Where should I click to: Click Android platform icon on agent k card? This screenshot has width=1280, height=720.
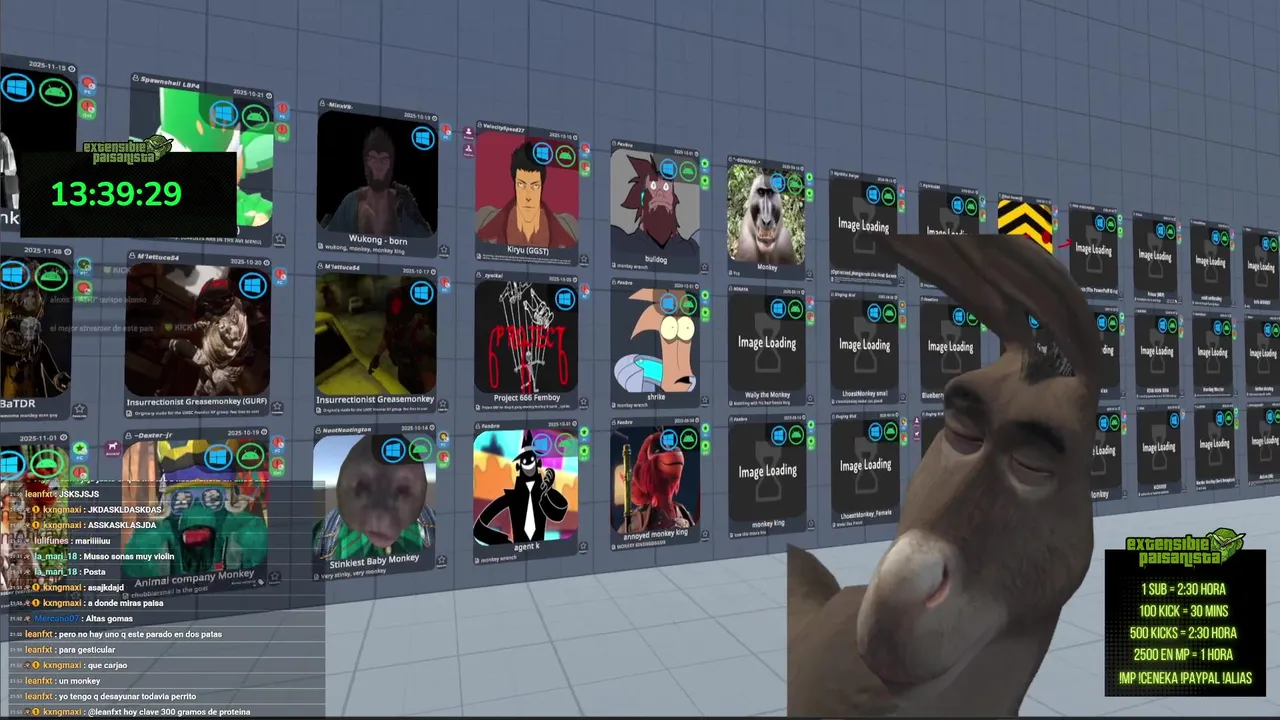pyautogui.click(x=566, y=446)
